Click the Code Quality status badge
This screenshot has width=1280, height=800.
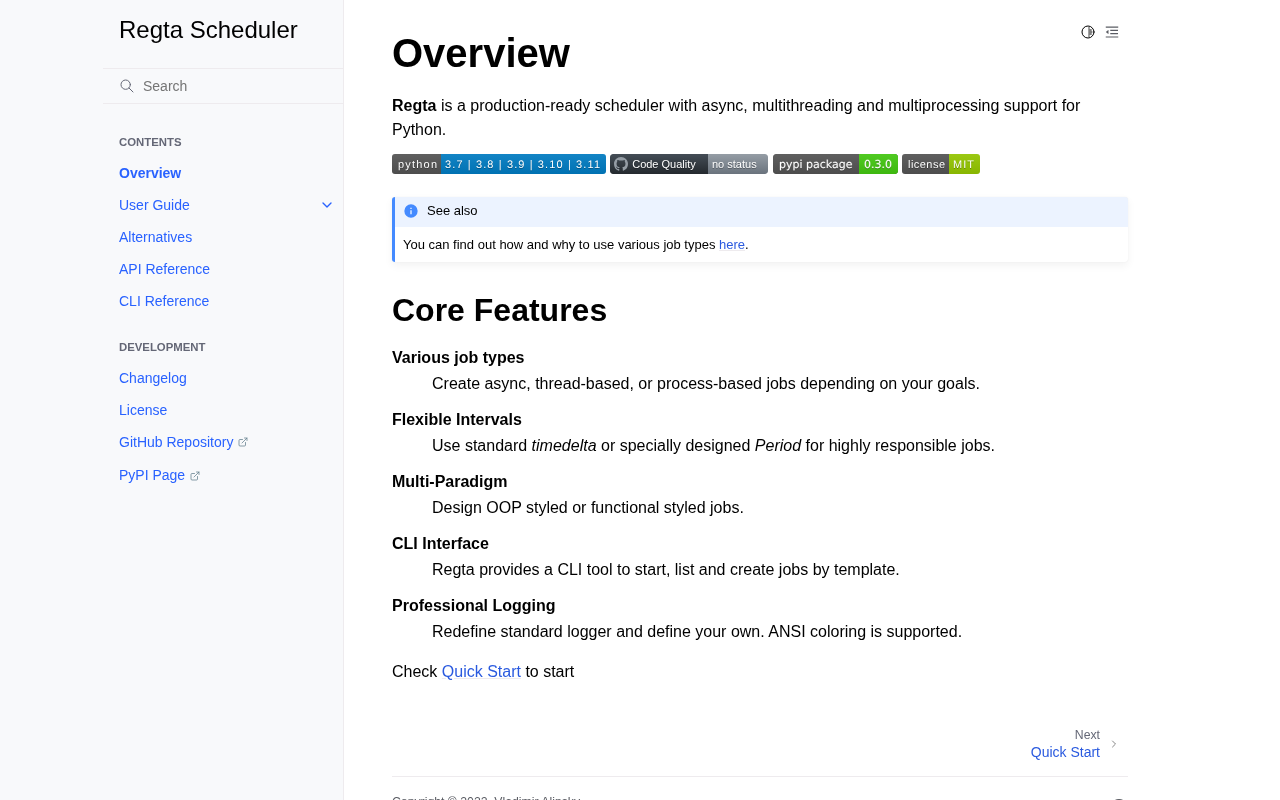click(689, 164)
